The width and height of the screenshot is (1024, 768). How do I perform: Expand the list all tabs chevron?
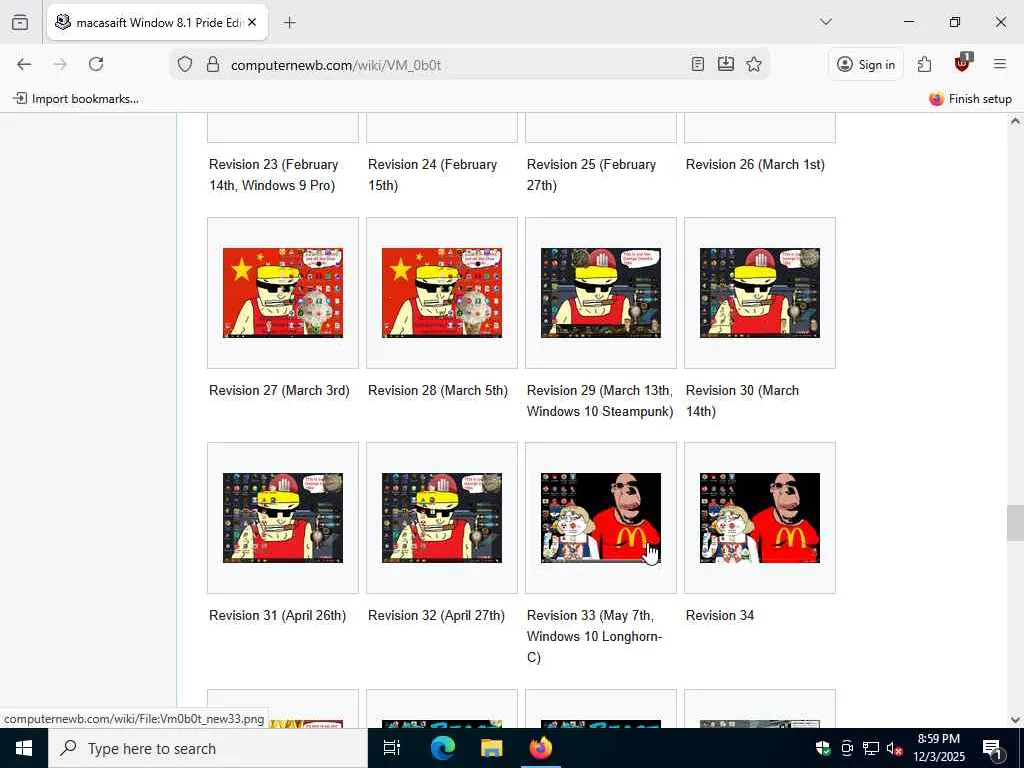(825, 22)
